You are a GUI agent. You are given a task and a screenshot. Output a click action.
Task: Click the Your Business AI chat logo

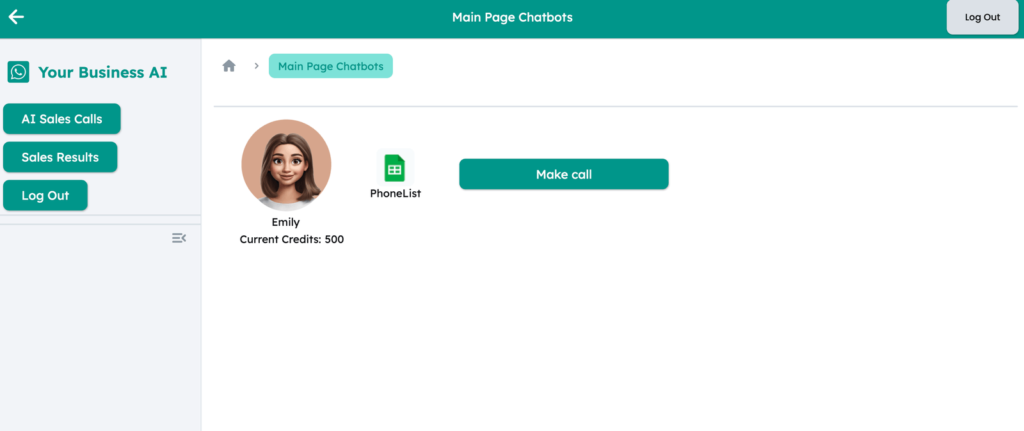(x=18, y=72)
